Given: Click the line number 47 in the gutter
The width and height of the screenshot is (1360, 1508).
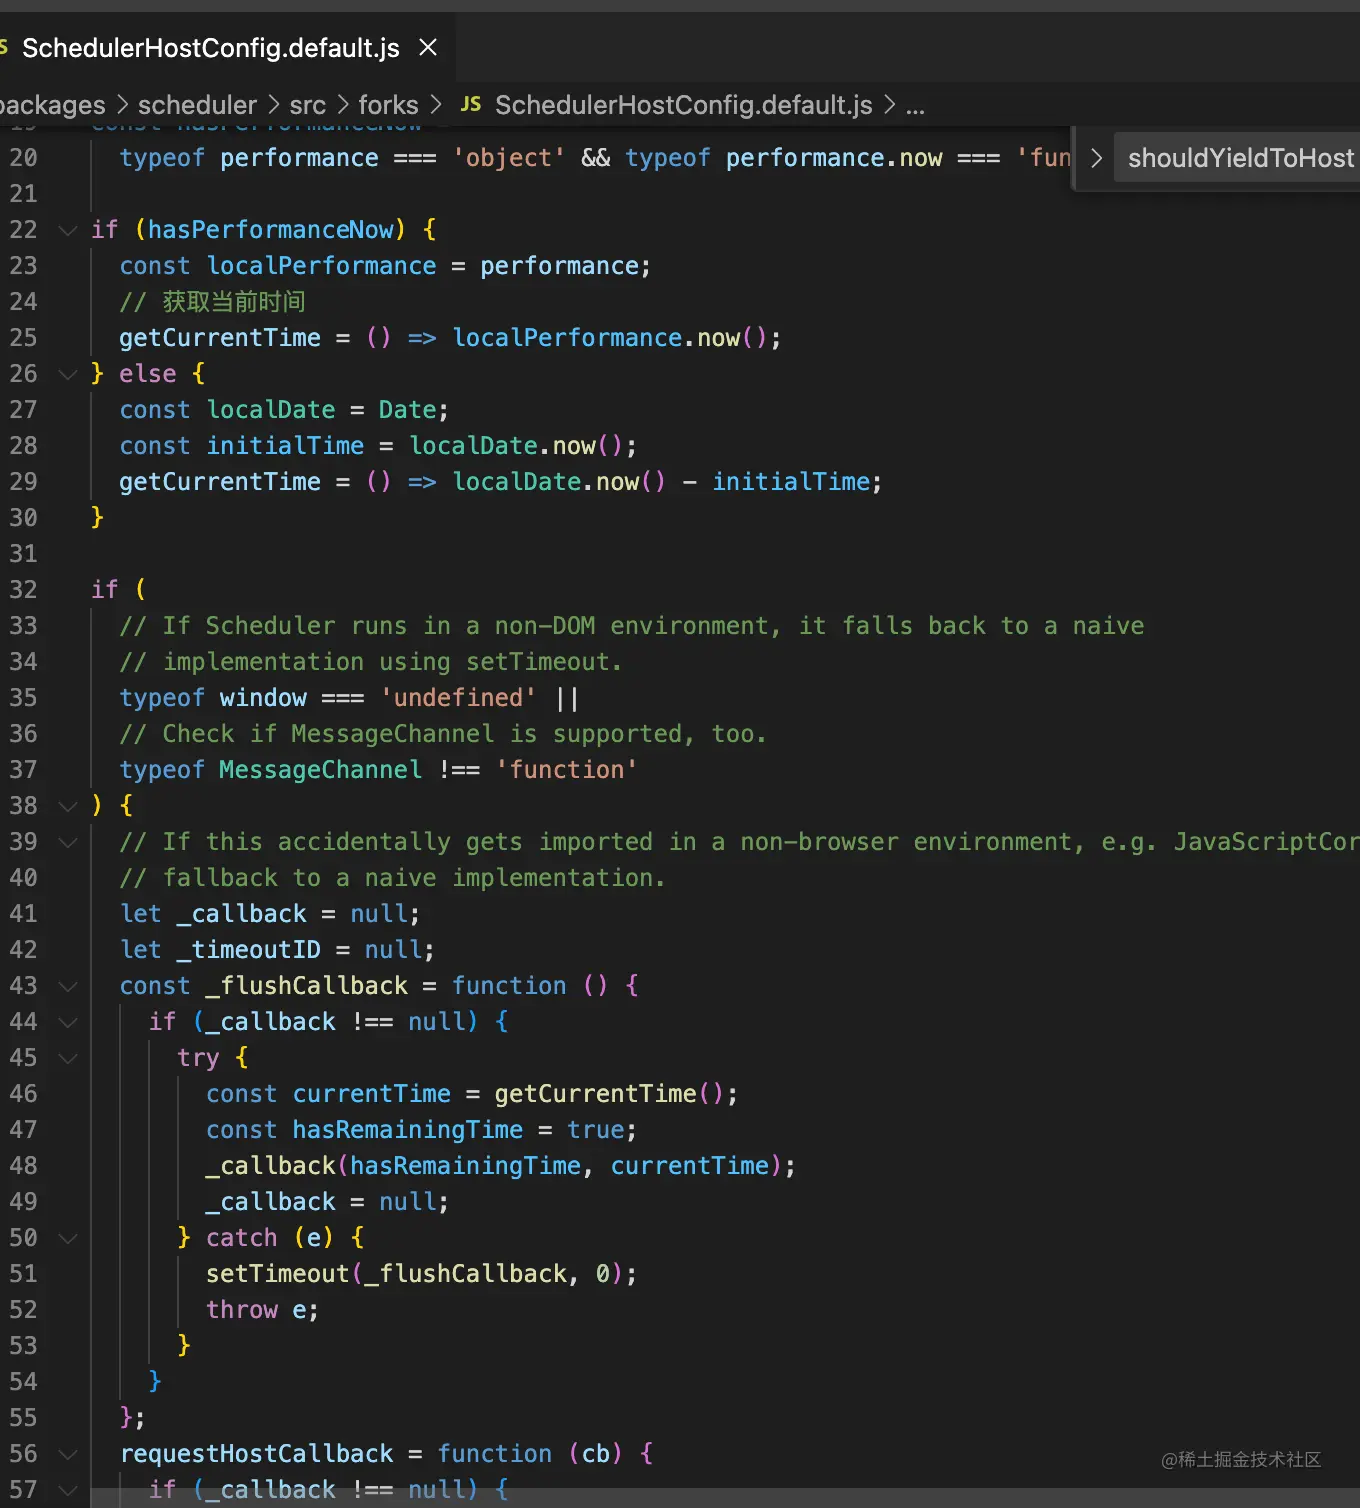Looking at the screenshot, I should (23, 1130).
